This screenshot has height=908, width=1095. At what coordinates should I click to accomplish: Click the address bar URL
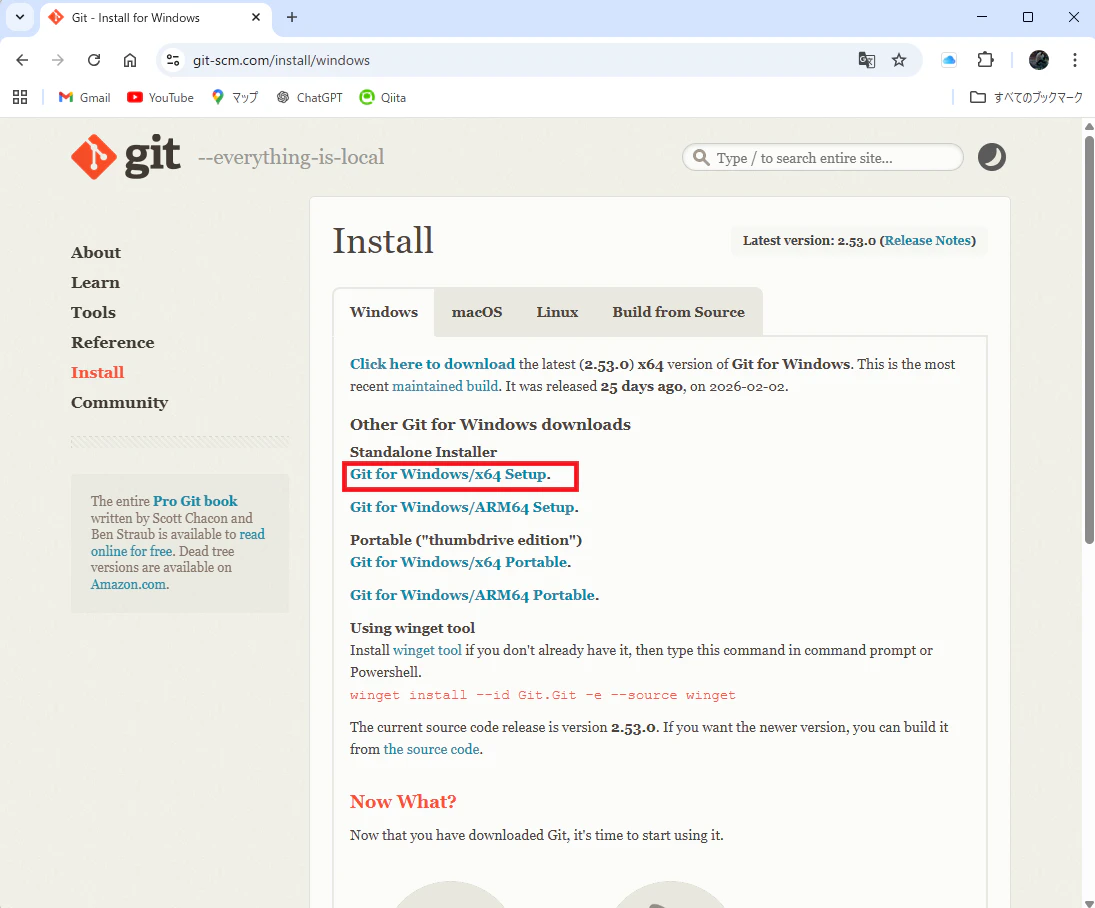click(x=281, y=60)
